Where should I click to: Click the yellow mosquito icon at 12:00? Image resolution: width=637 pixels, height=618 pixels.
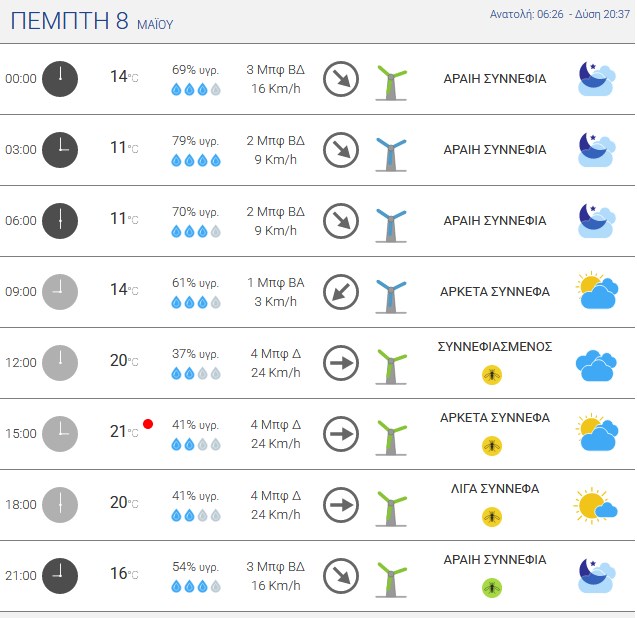point(492,375)
